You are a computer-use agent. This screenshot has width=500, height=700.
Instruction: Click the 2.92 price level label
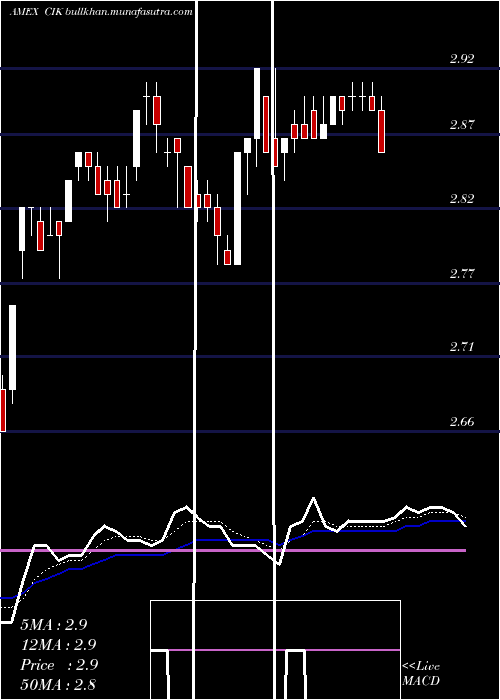point(462,58)
